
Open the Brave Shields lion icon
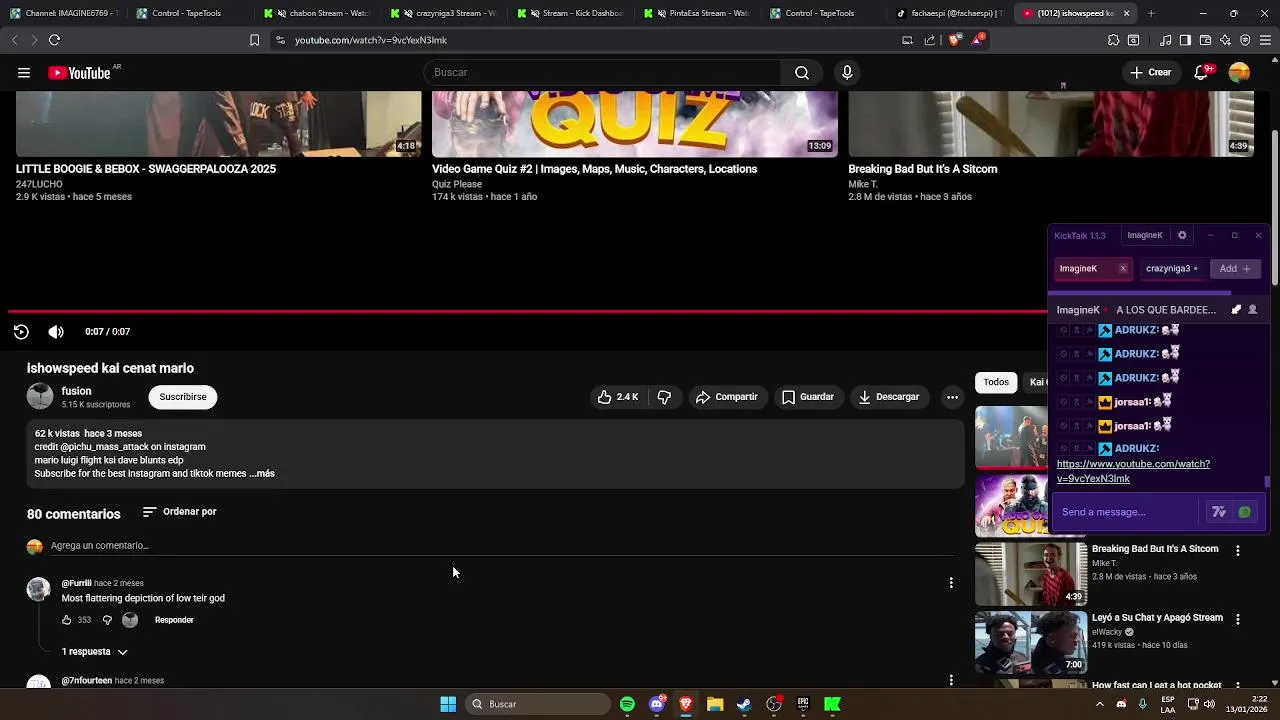(x=954, y=40)
